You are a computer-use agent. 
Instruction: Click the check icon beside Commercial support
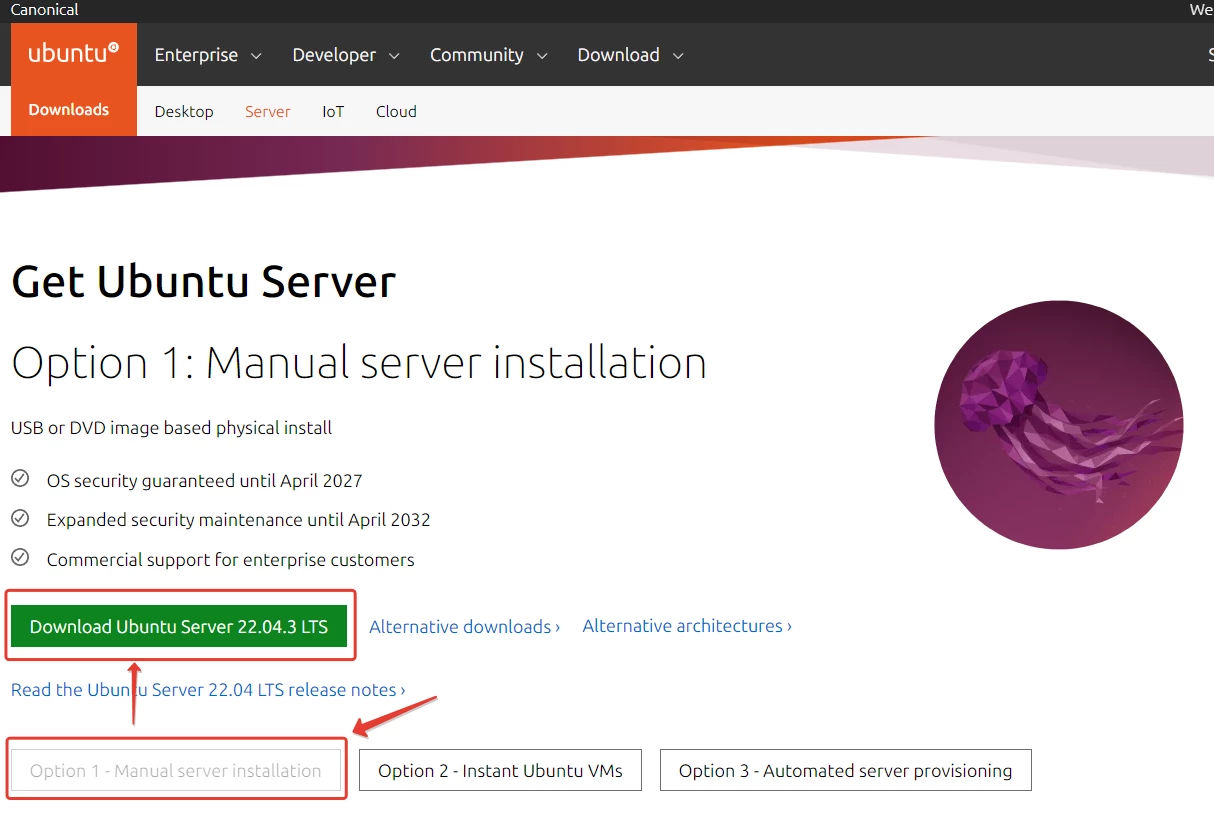coord(20,557)
